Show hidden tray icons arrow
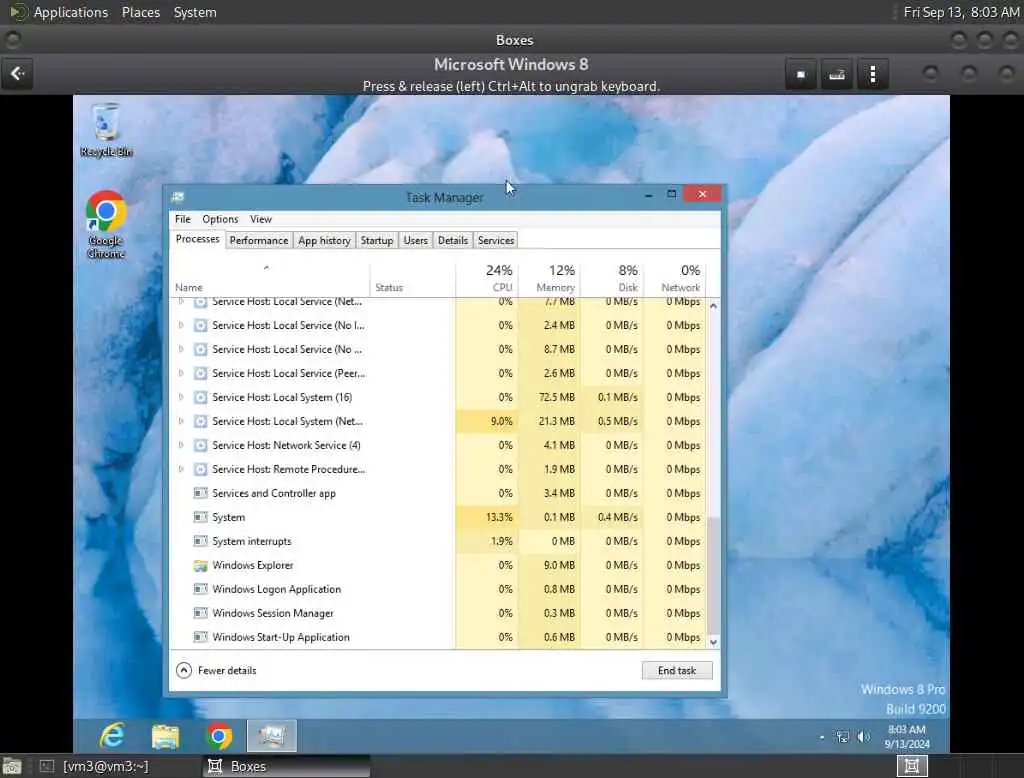 click(822, 737)
